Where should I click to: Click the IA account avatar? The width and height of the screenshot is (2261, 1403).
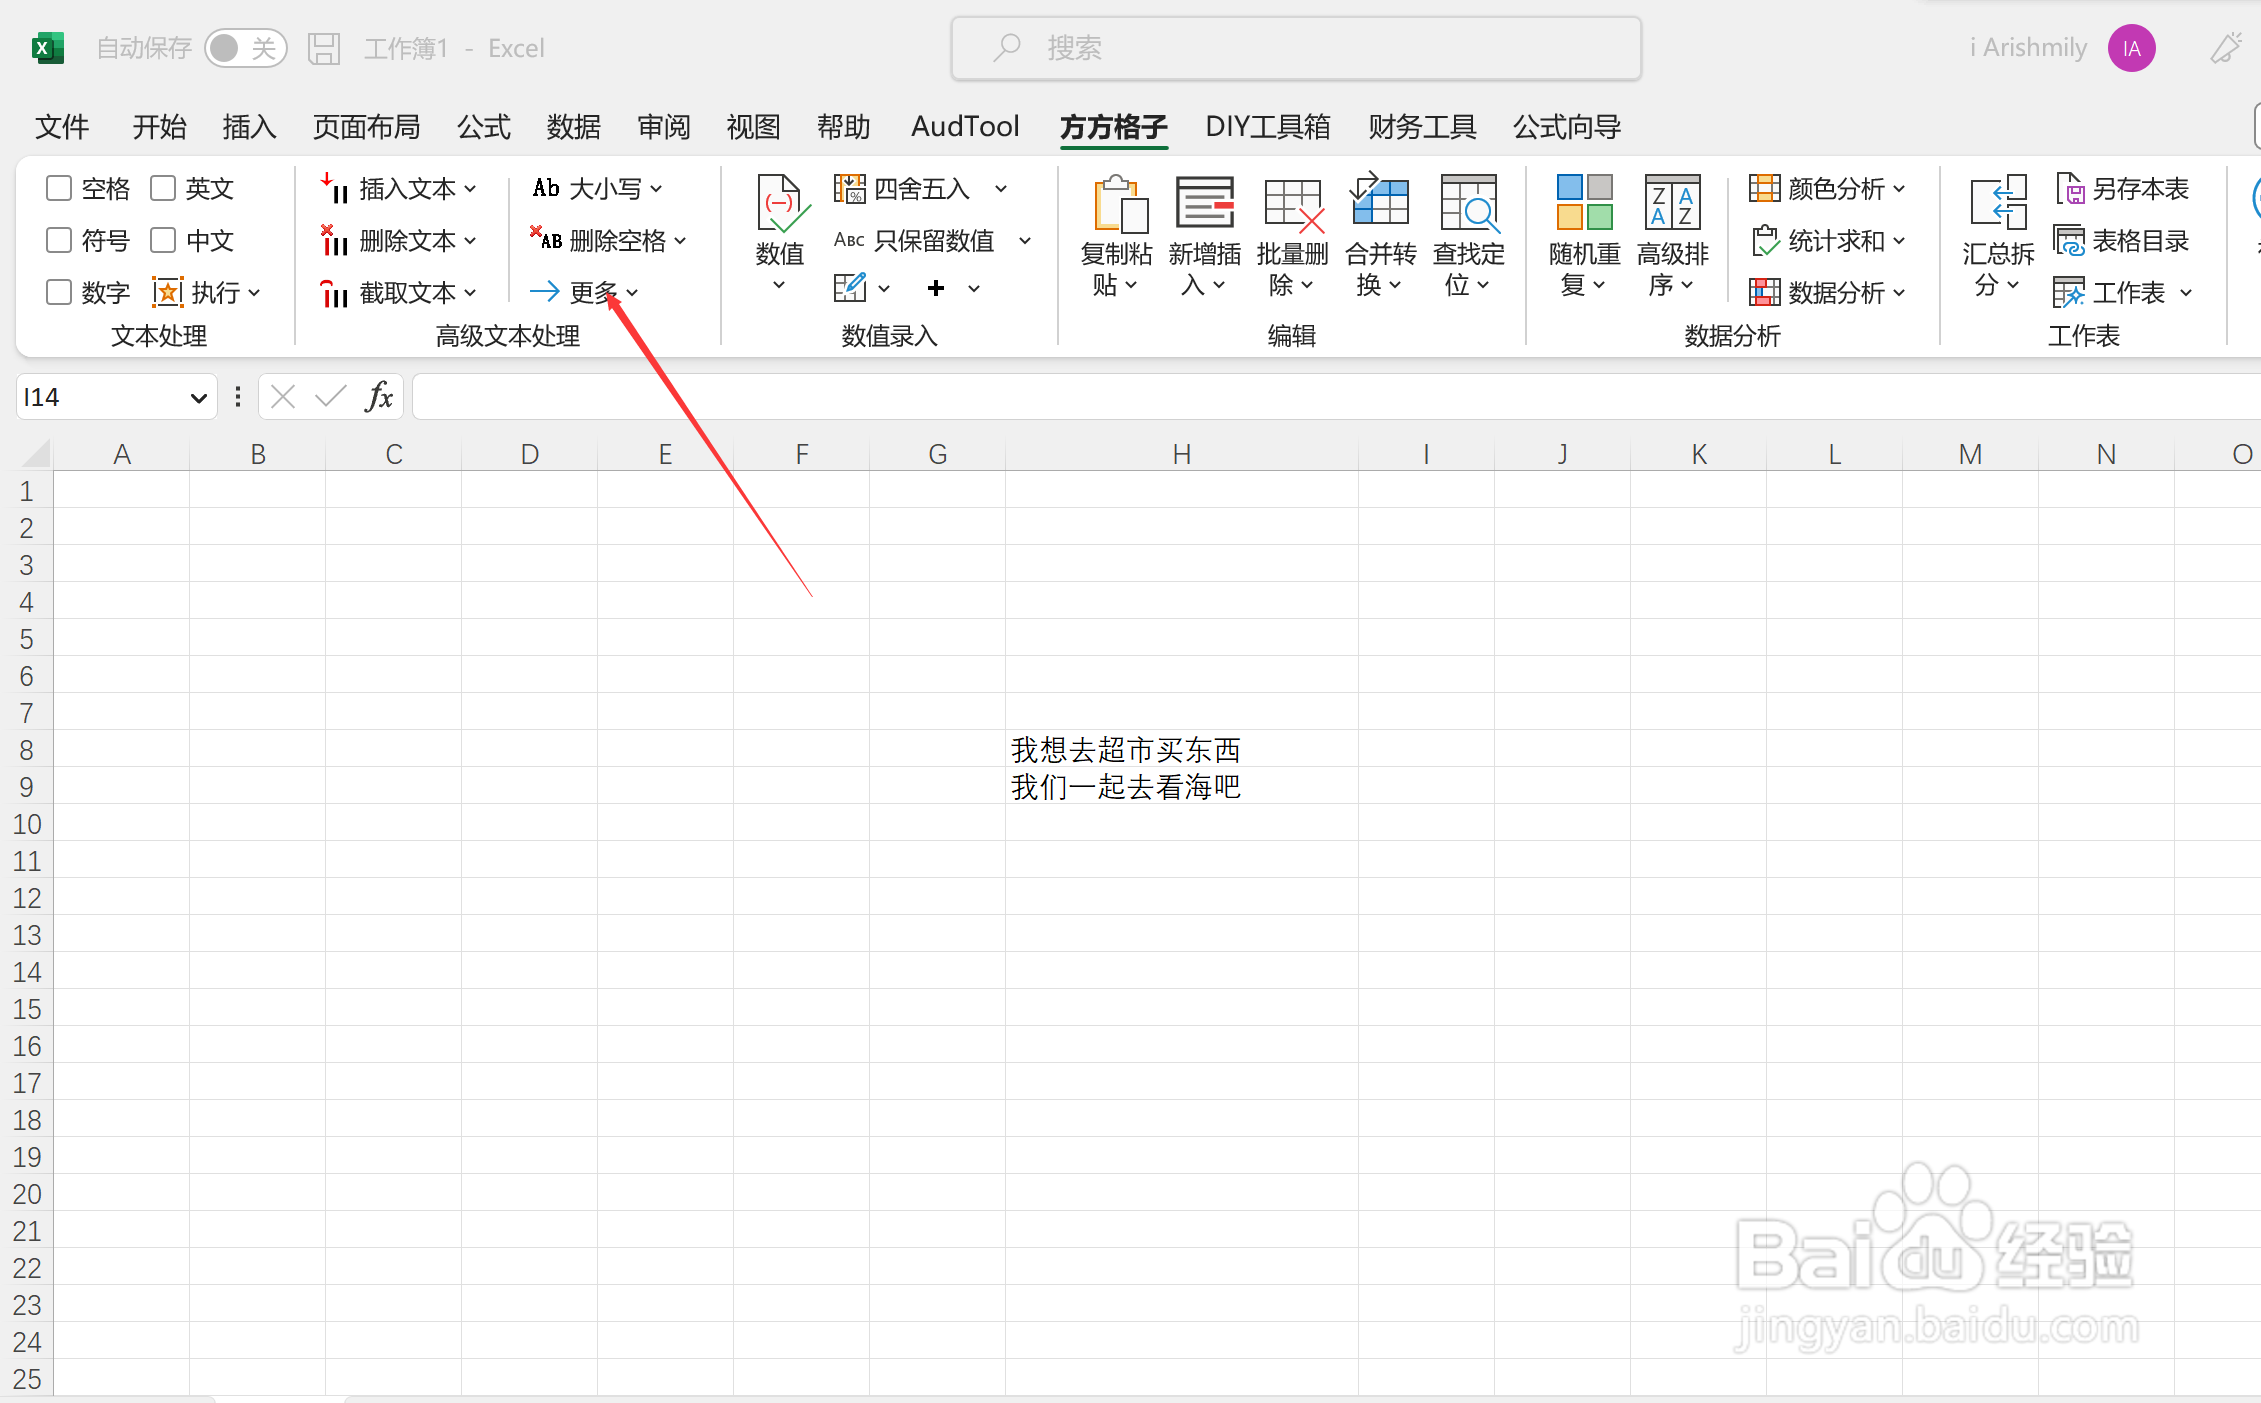pos(2131,48)
